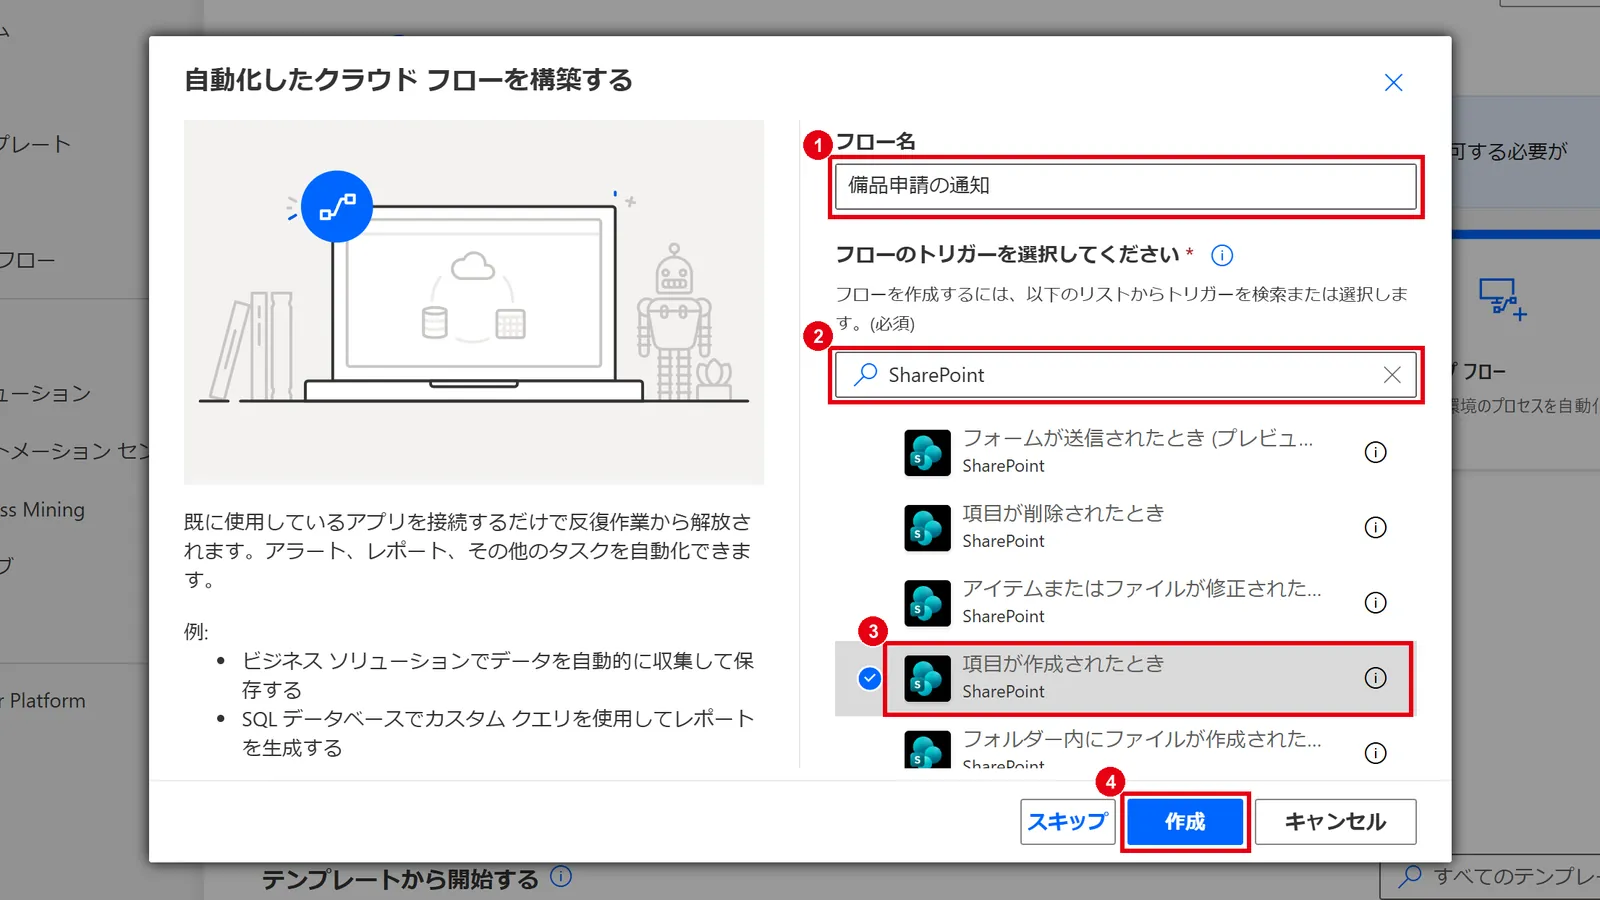Select アイテムまたはファイルが修正された trigger
The width and height of the screenshot is (1600, 900).
[1125, 602]
